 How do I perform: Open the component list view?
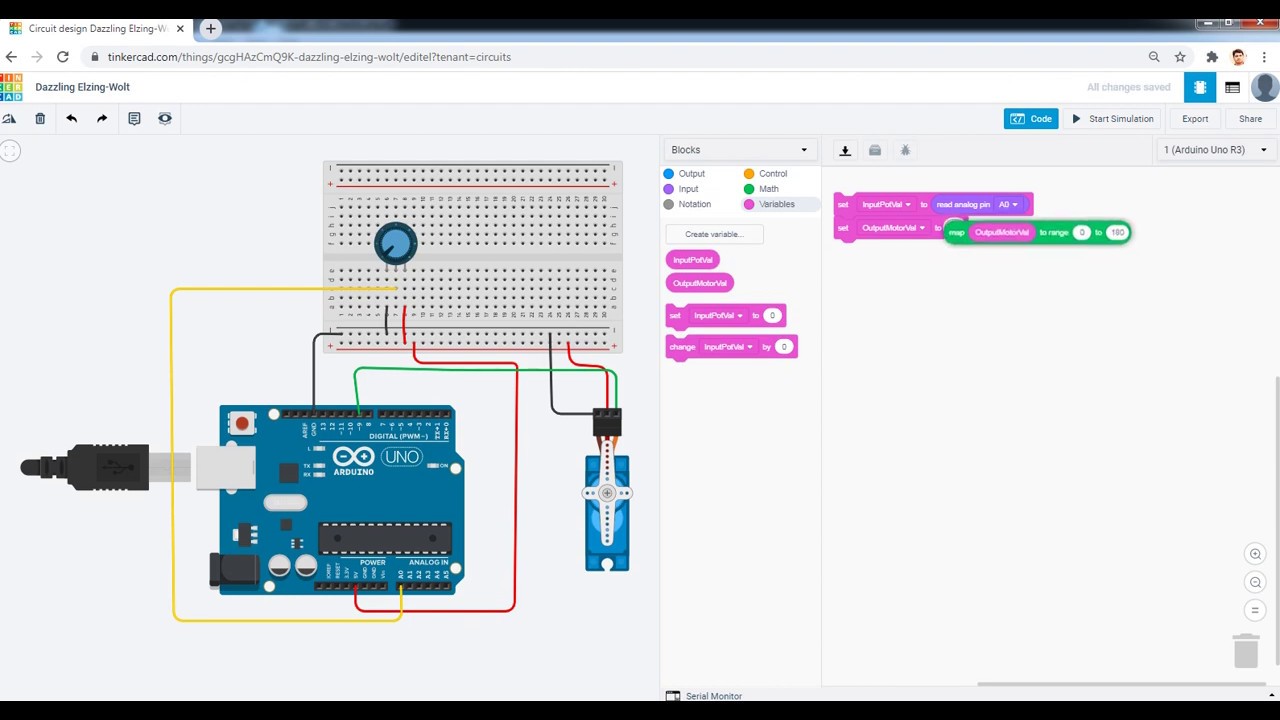[x=1232, y=87]
